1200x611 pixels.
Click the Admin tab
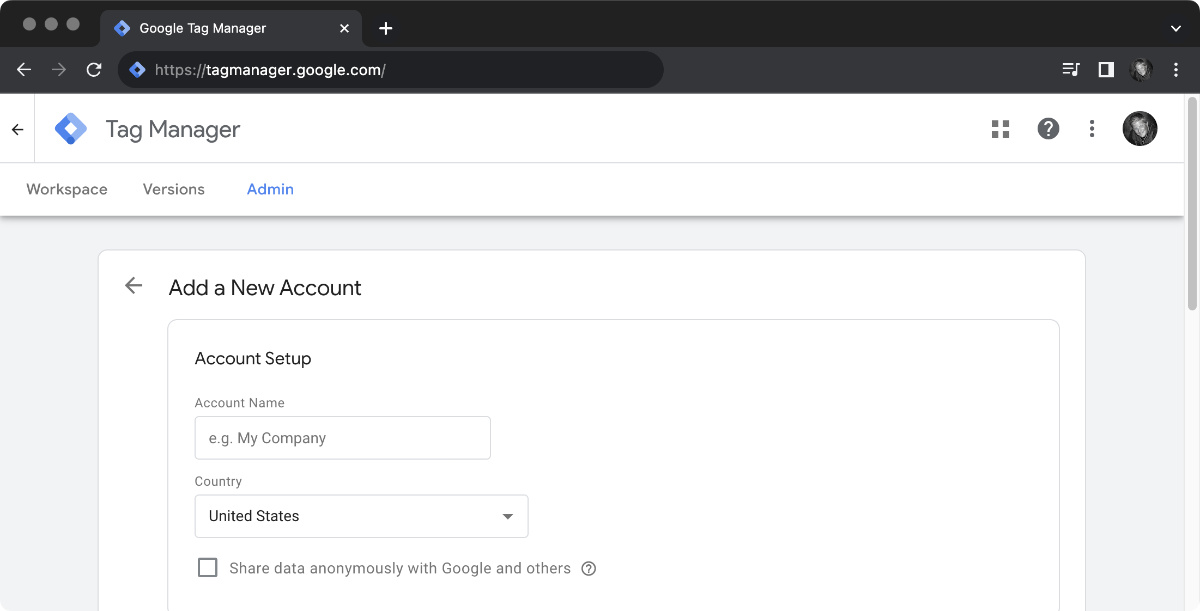click(270, 189)
